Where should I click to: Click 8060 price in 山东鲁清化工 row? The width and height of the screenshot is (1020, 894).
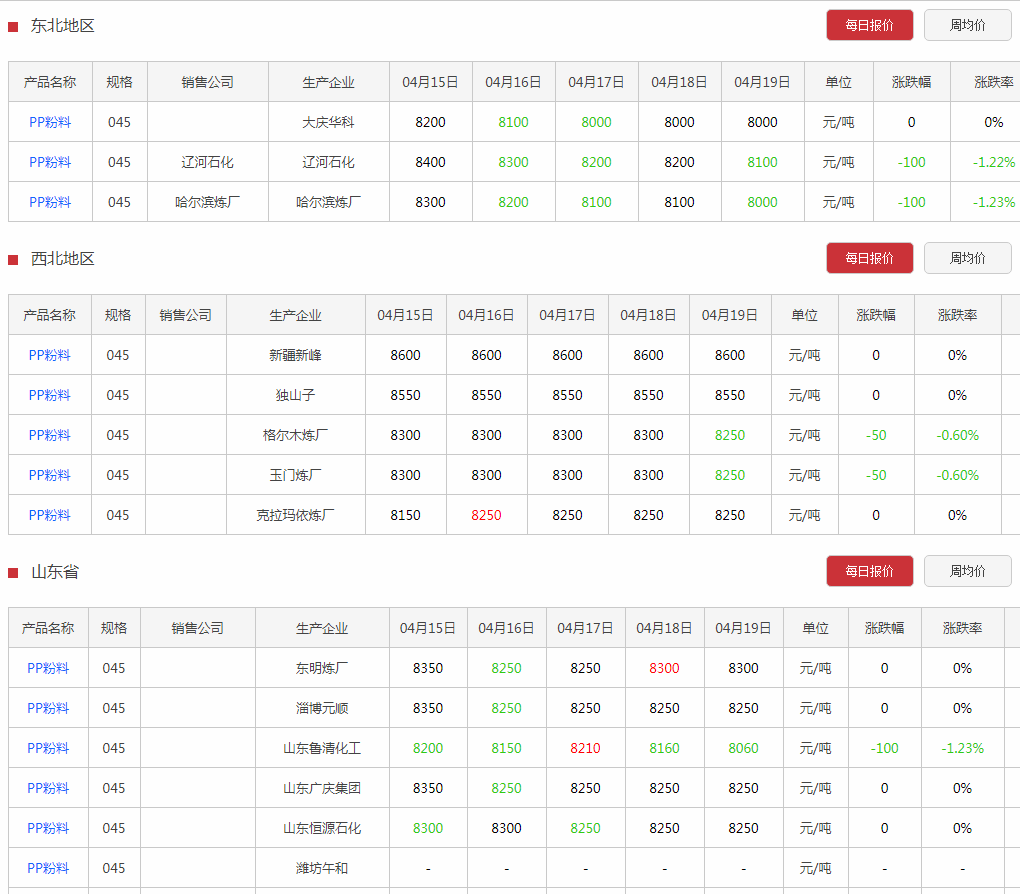(x=744, y=748)
